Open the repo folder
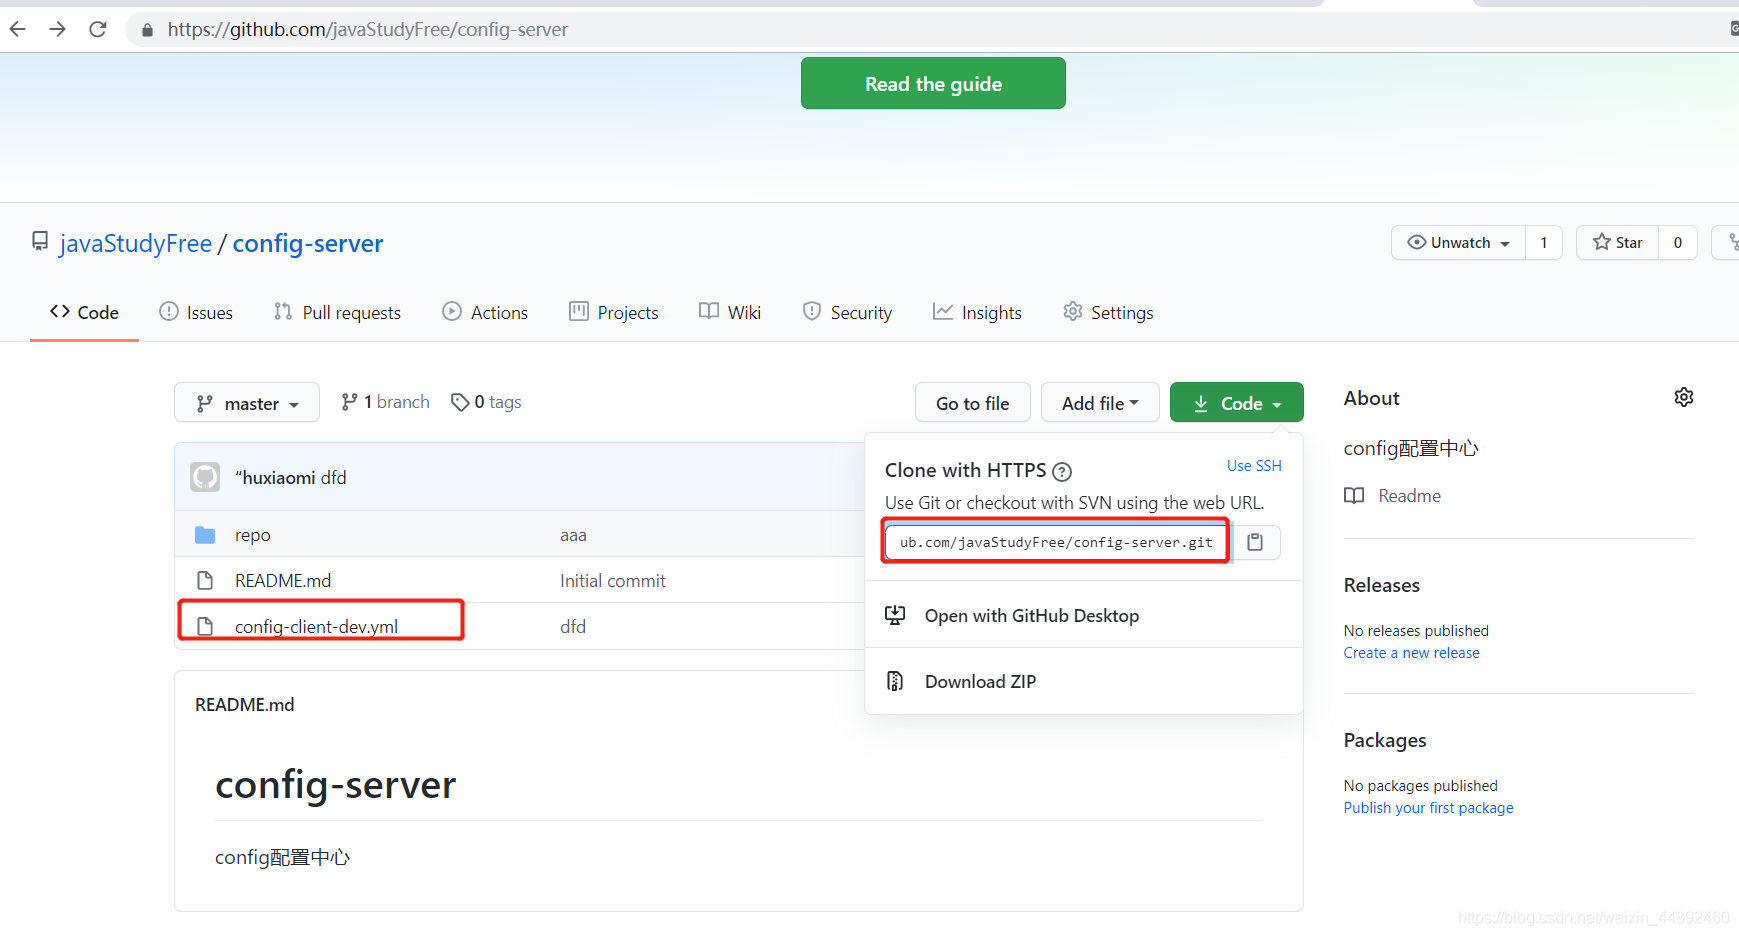This screenshot has height=936, width=1739. point(252,535)
